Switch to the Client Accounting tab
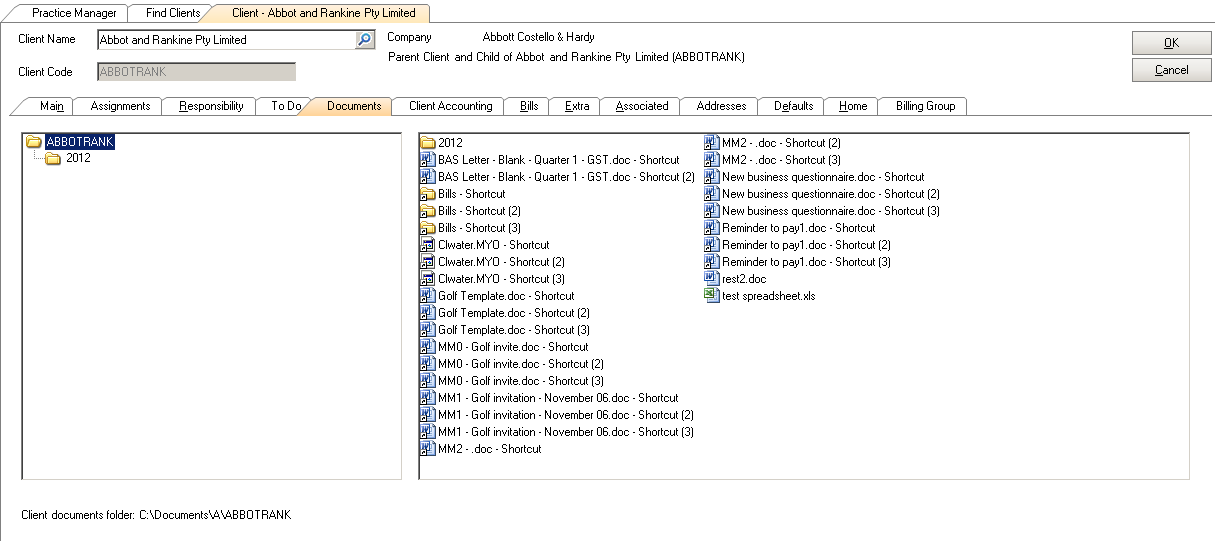 click(x=450, y=106)
